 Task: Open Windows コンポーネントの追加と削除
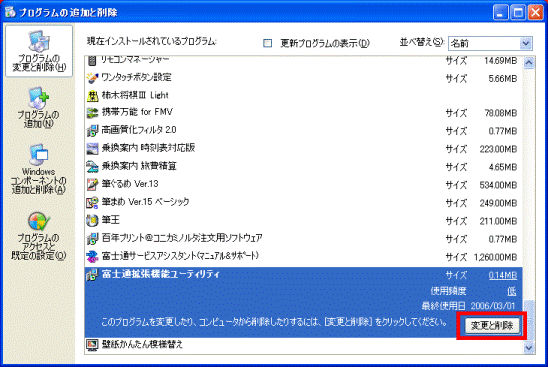click(x=38, y=169)
